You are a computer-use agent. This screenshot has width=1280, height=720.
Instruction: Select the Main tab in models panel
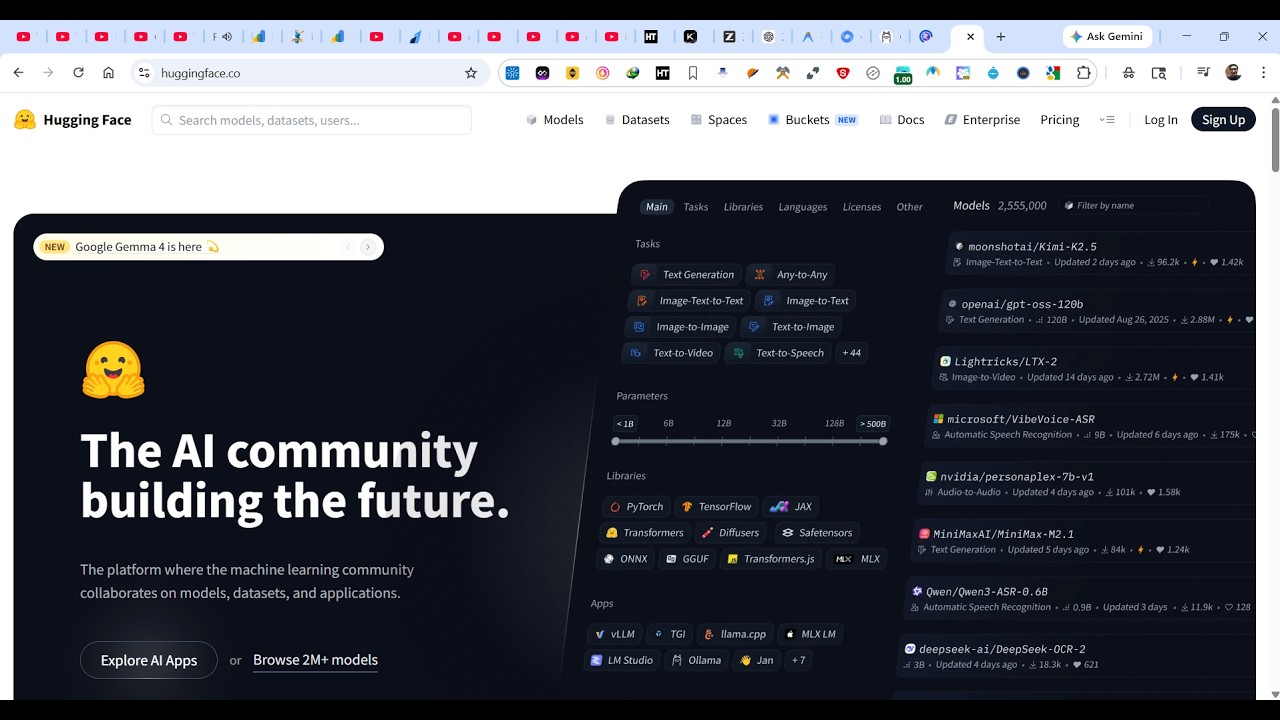(x=657, y=207)
